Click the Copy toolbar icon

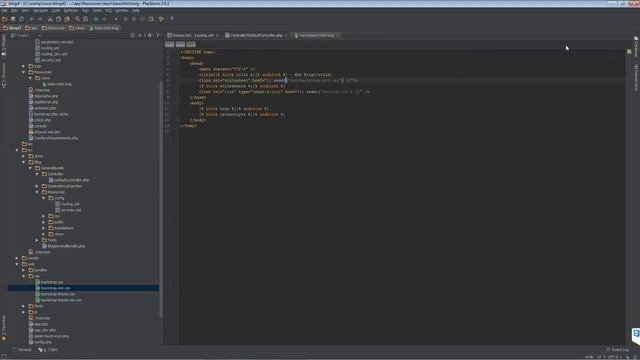pyautogui.click(x=58, y=19)
